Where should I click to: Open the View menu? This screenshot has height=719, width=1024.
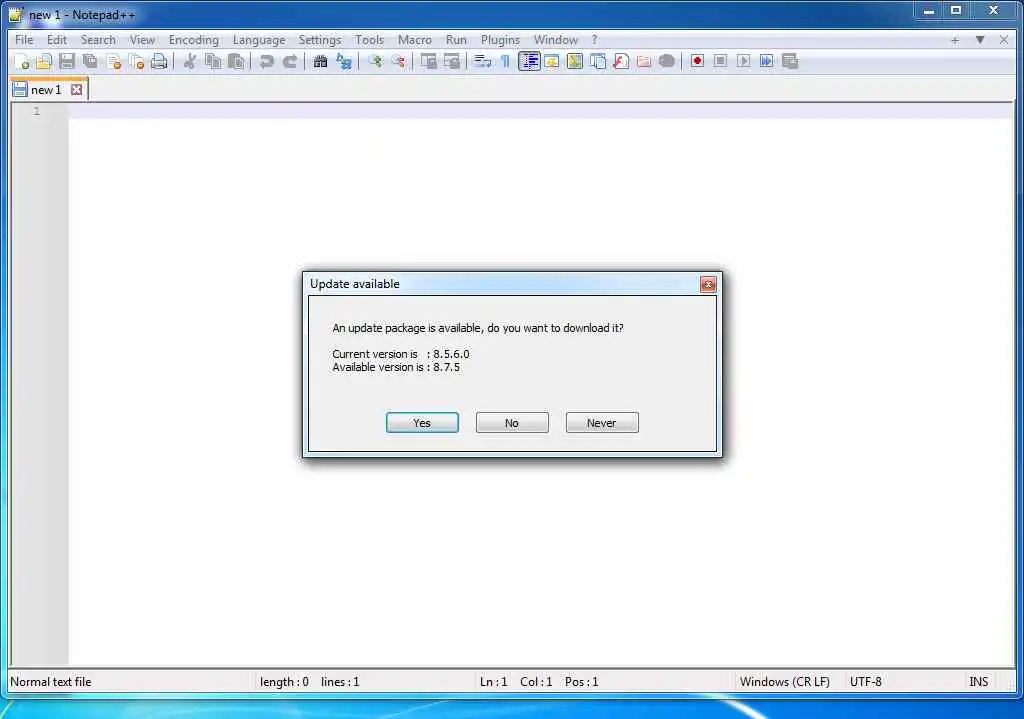[142, 40]
